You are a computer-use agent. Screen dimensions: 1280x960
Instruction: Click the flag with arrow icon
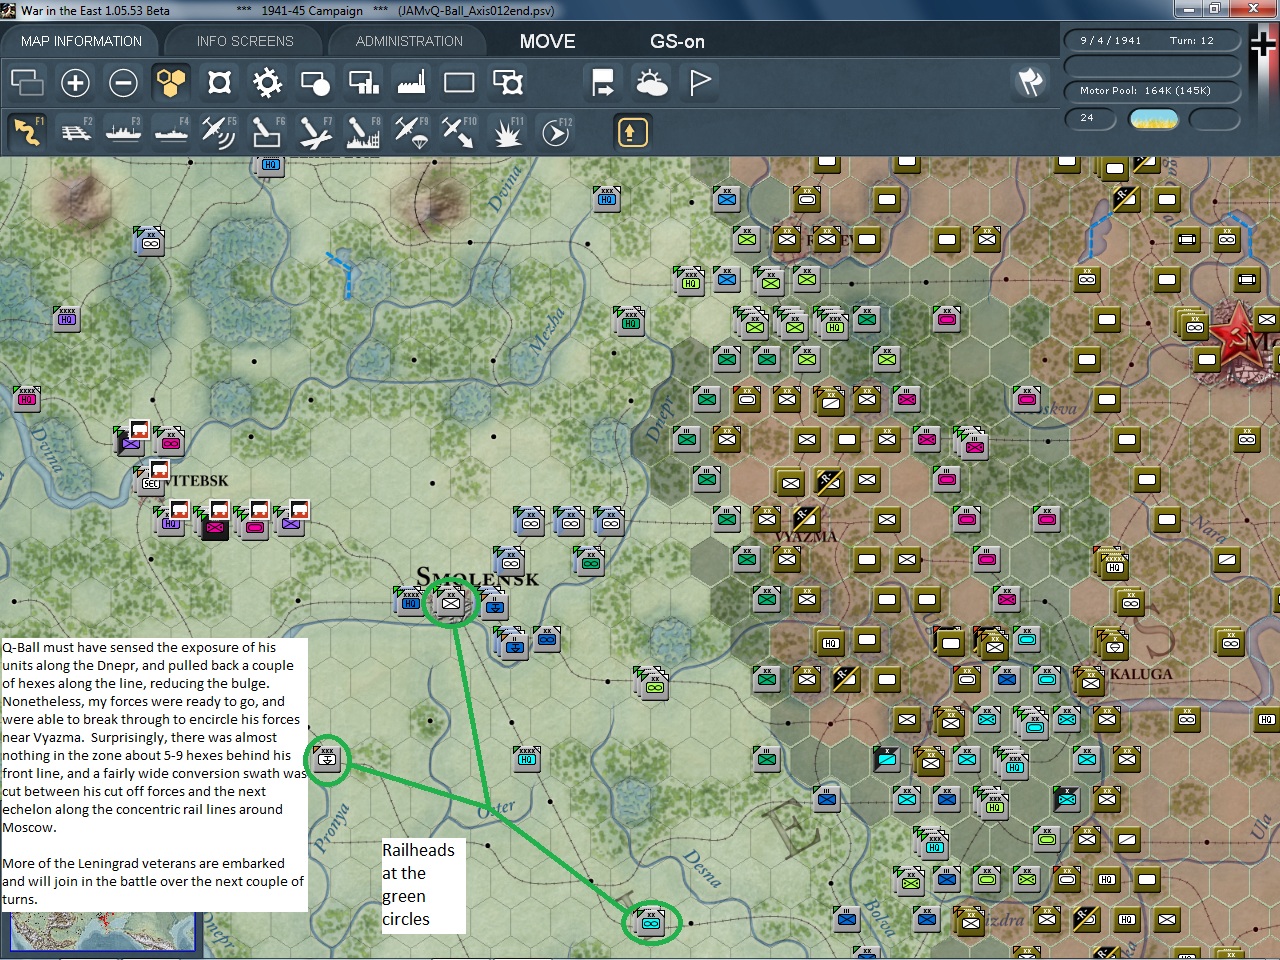click(x=603, y=83)
